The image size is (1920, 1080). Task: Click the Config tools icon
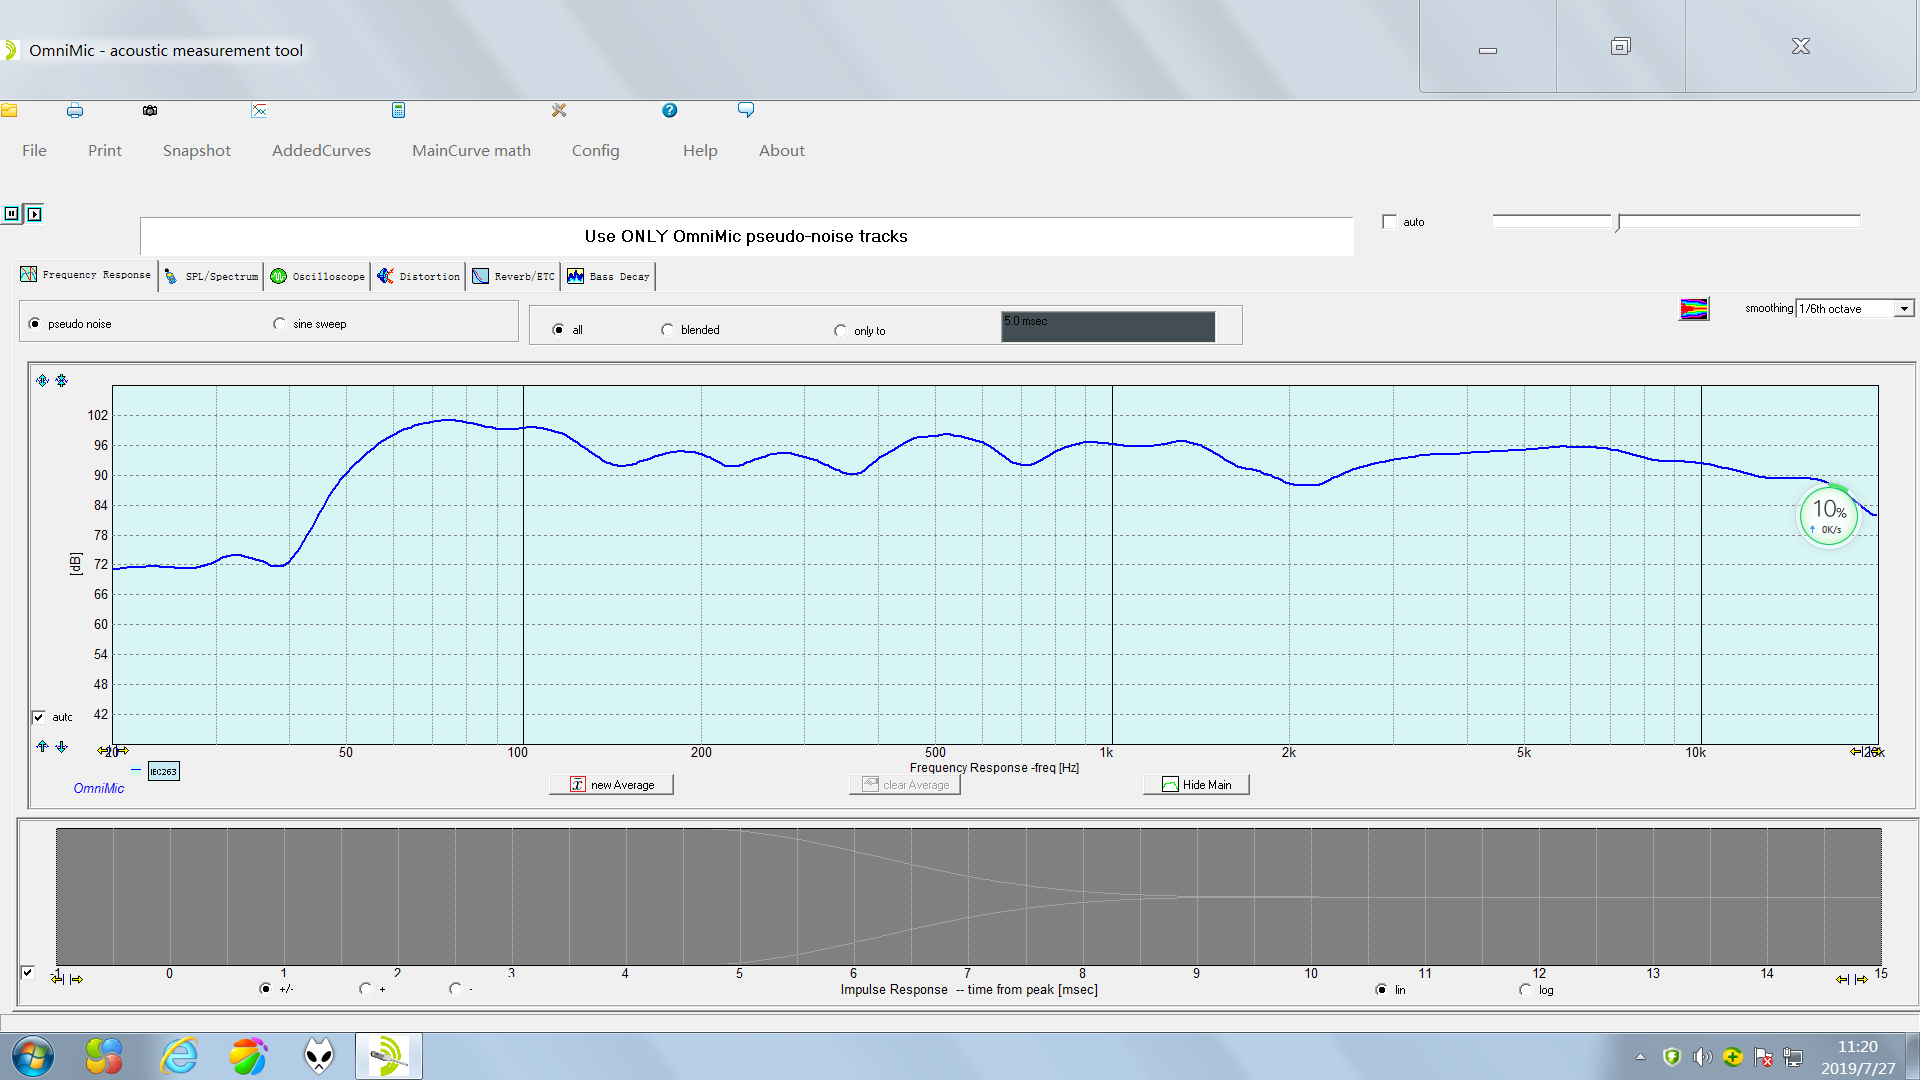(559, 110)
